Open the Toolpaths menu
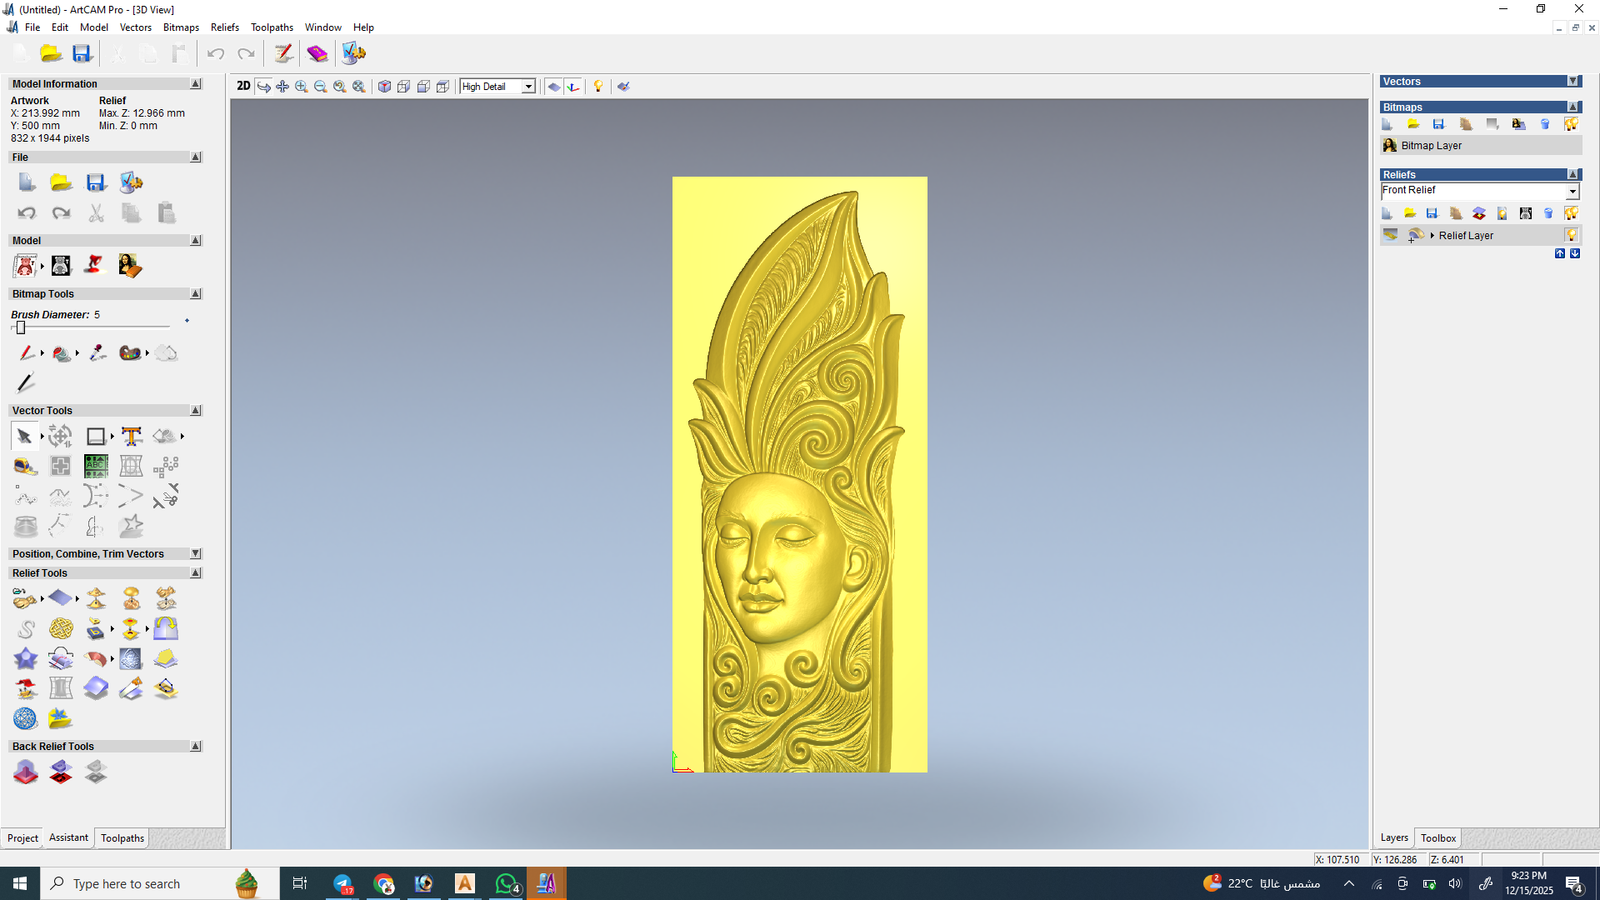The image size is (1600, 900). pyautogui.click(x=272, y=27)
